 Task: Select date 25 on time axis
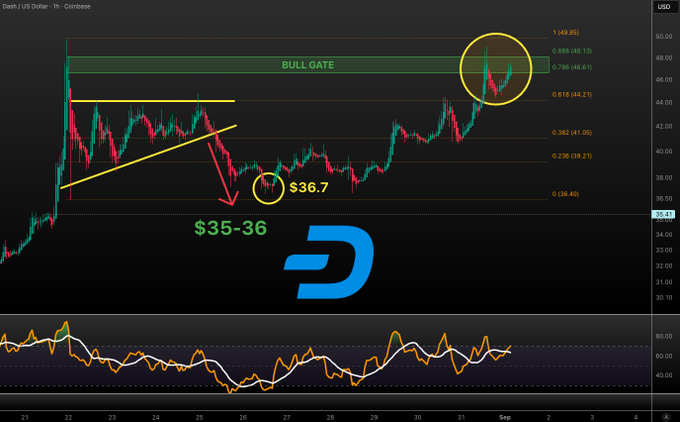coord(199,417)
